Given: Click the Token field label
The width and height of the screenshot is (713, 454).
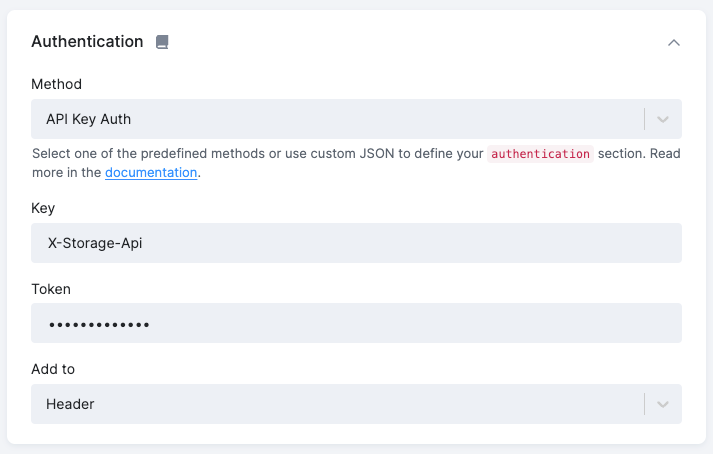Looking at the screenshot, I should (x=51, y=289).
